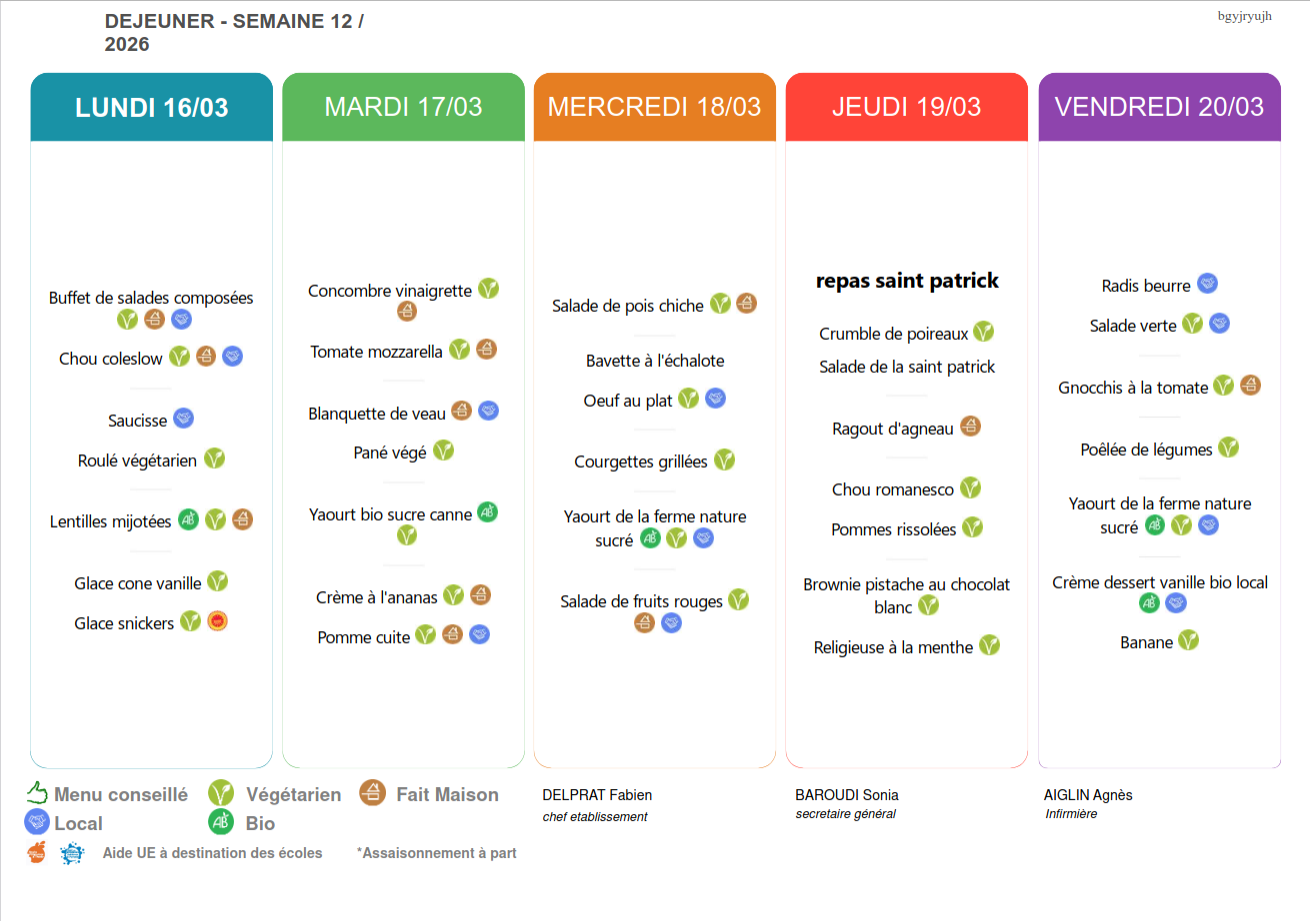Click the name DELPRAT Fabien

597,795
